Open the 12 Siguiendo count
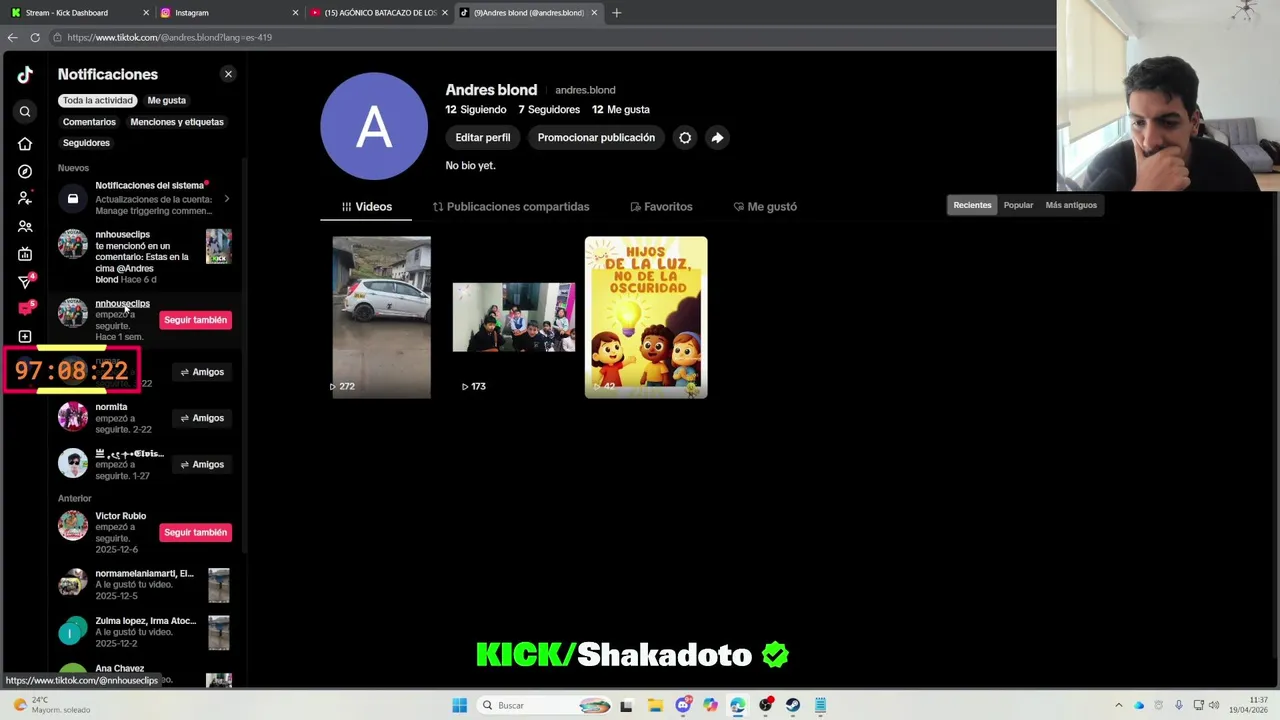 (x=476, y=110)
